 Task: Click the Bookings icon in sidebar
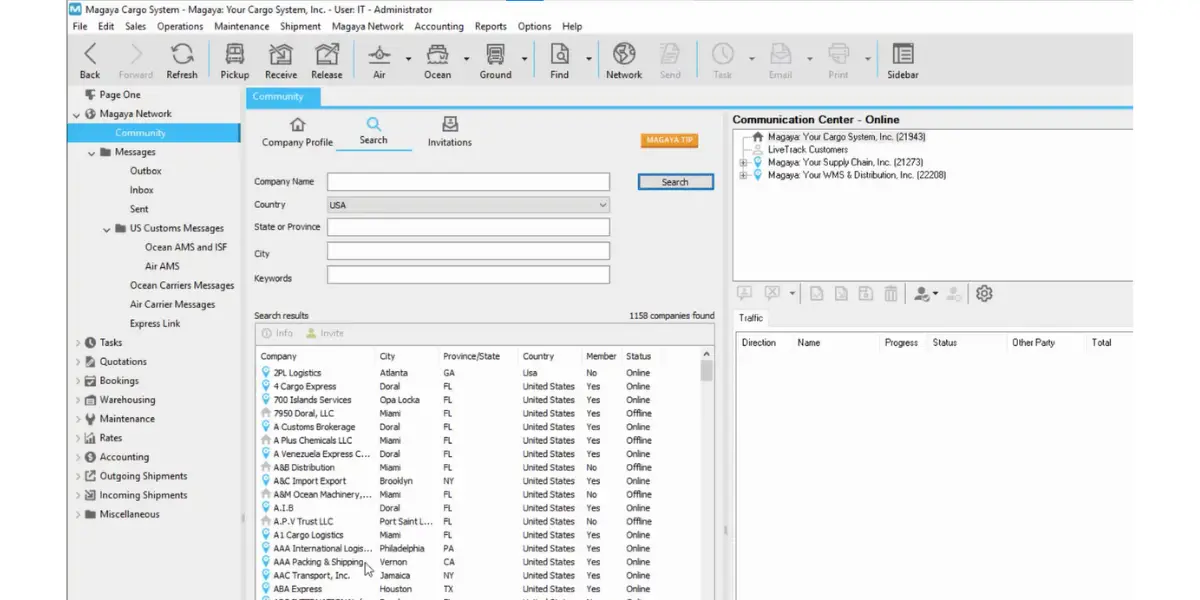pos(91,381)
